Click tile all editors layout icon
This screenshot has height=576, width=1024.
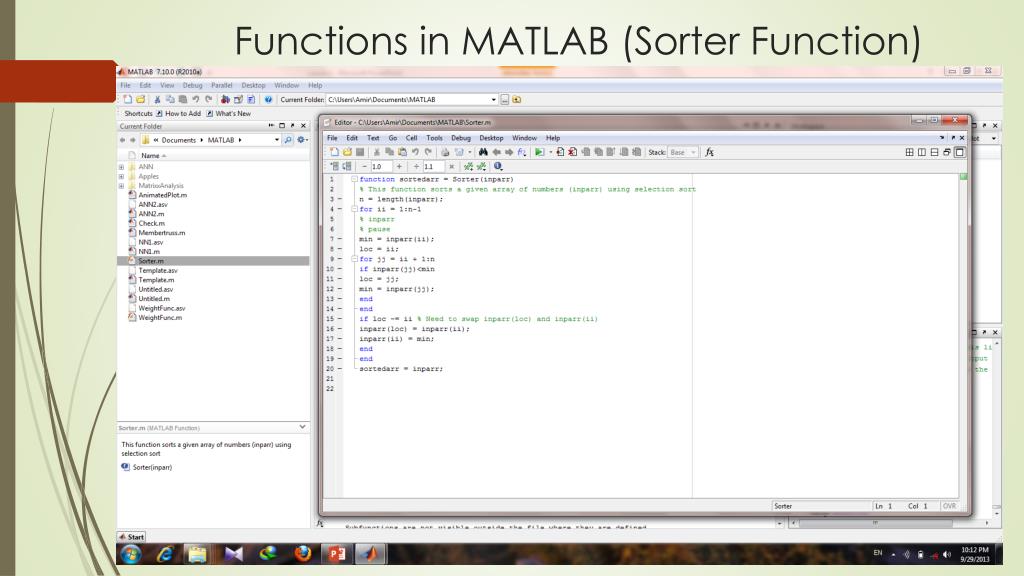click(x=909, y=152)
